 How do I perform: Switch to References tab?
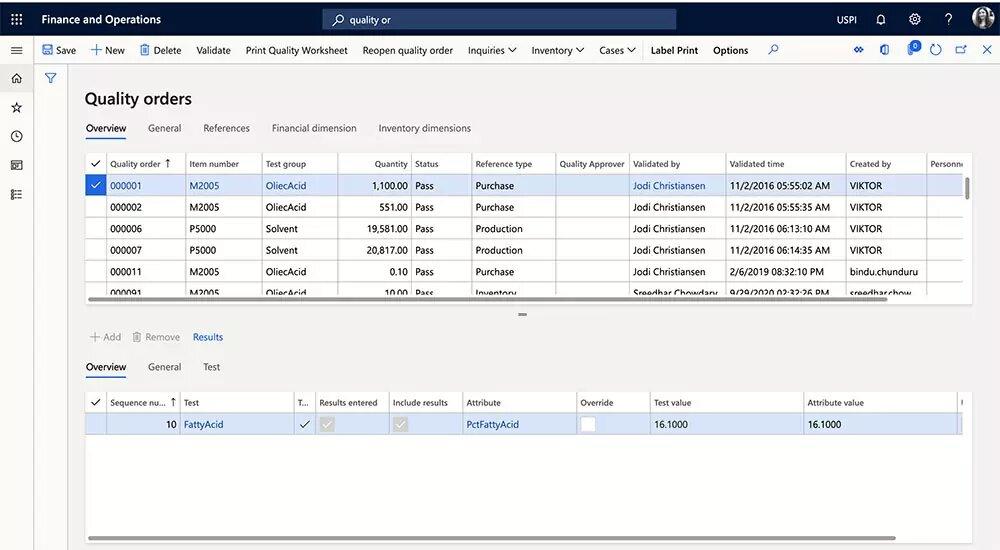click(226, 128)
